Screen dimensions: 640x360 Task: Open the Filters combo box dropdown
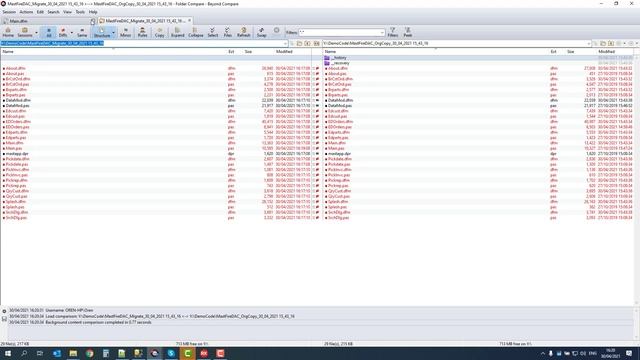(382, 32)
